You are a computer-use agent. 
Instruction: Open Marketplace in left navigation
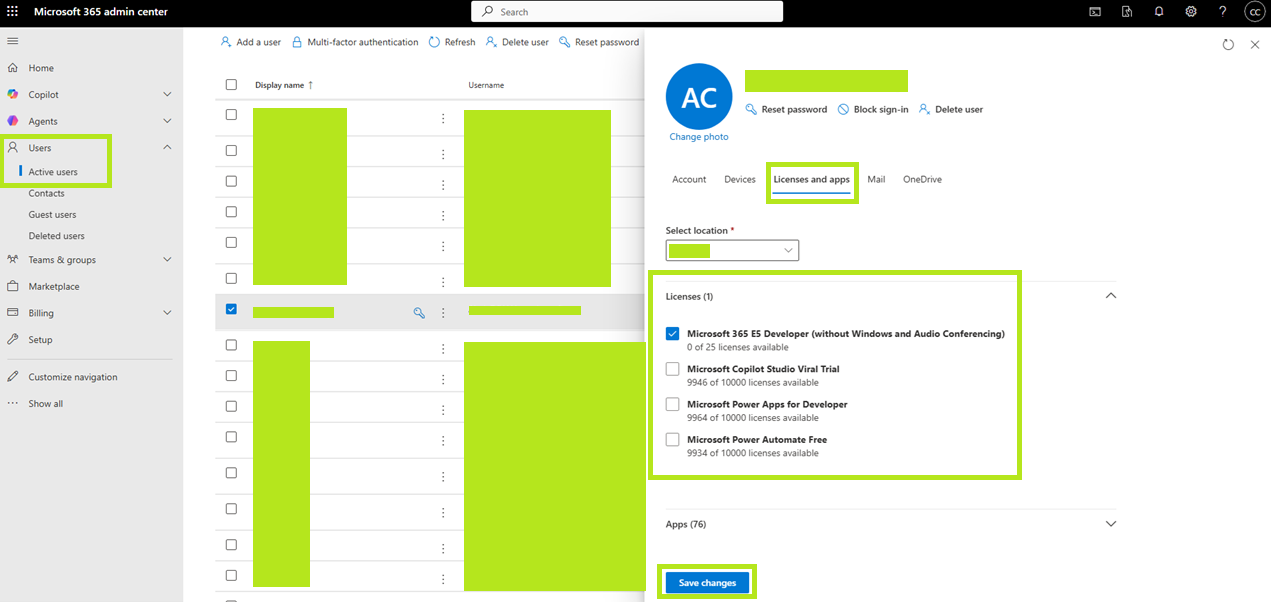[x=54, y=286]
